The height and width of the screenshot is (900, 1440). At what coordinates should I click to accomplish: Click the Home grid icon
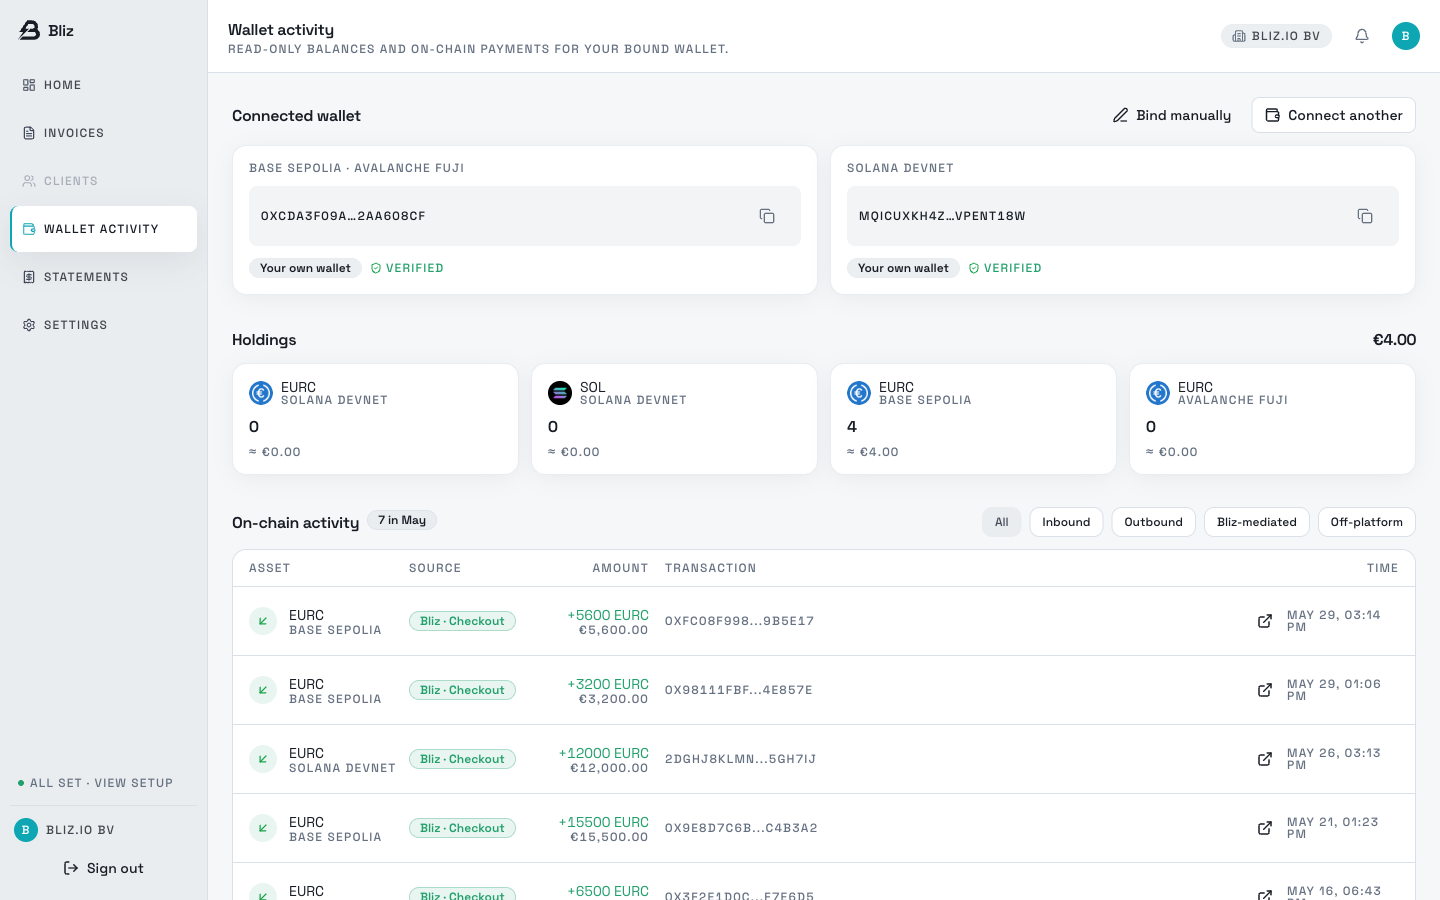tap(29, 85)
